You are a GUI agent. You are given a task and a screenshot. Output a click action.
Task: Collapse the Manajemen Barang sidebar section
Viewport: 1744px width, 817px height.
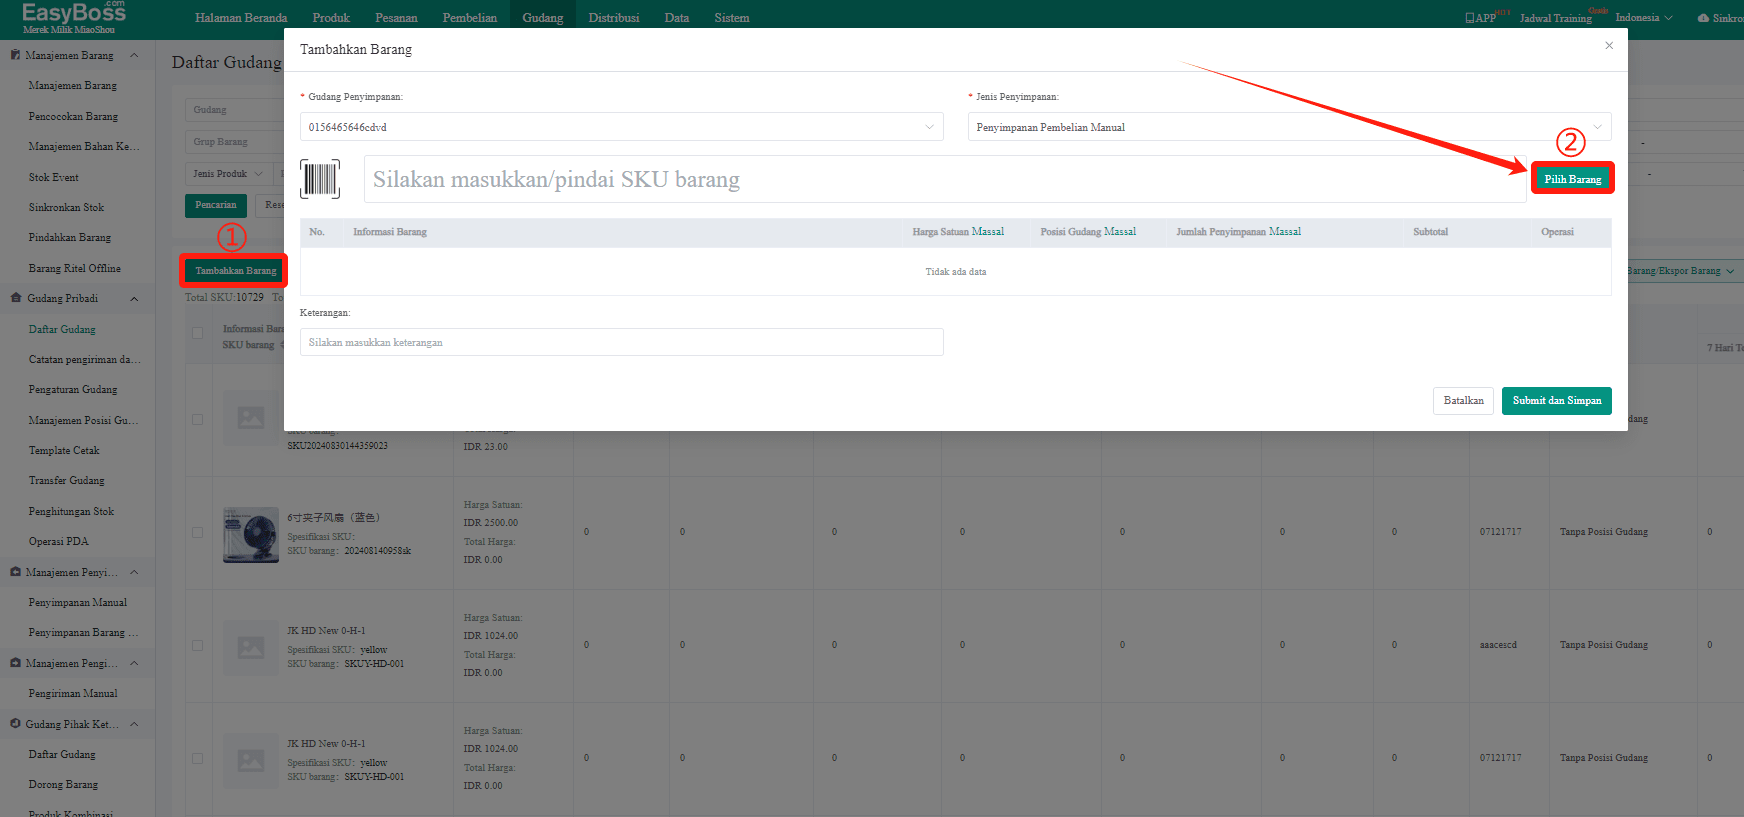[134, 55]
